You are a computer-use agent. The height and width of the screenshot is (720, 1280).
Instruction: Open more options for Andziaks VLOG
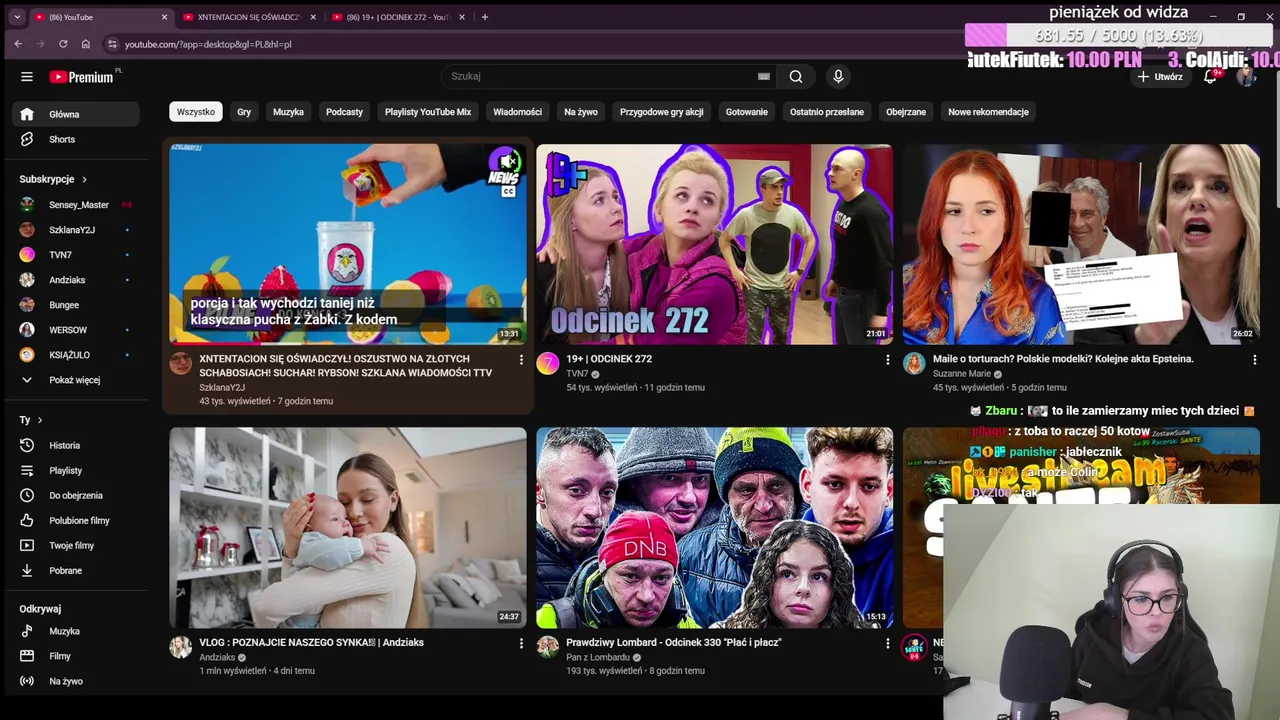tap(521, 644)
